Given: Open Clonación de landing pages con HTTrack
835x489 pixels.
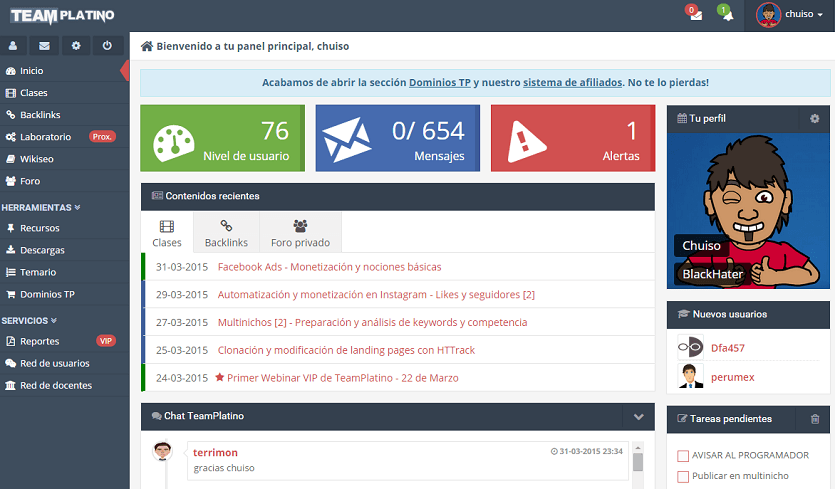Looking at the screenshot, I should click(x=346, y=350).
